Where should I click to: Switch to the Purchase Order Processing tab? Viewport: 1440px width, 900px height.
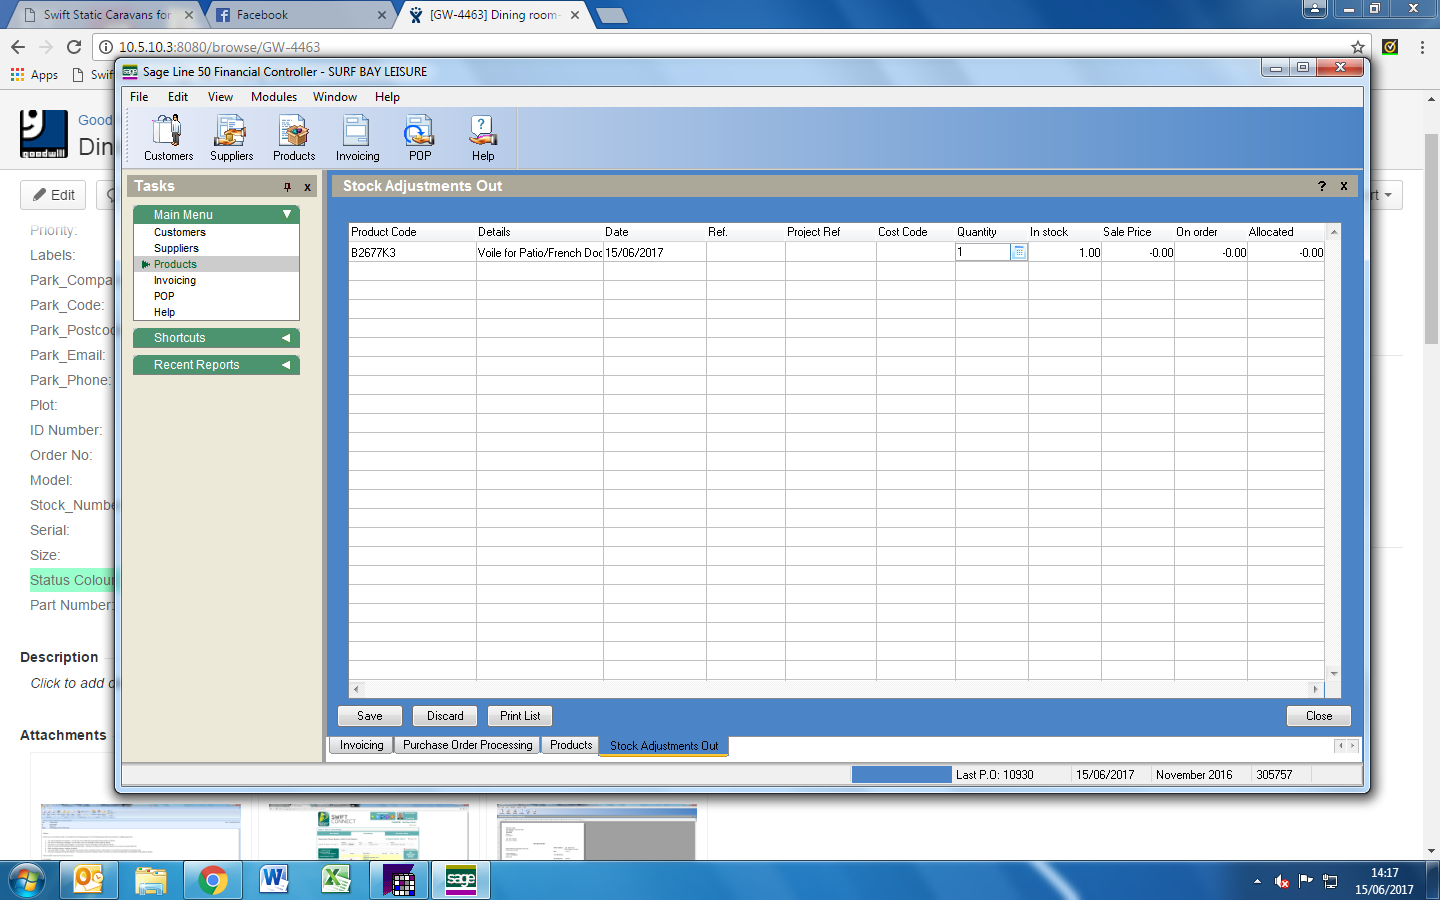(468, 745)
